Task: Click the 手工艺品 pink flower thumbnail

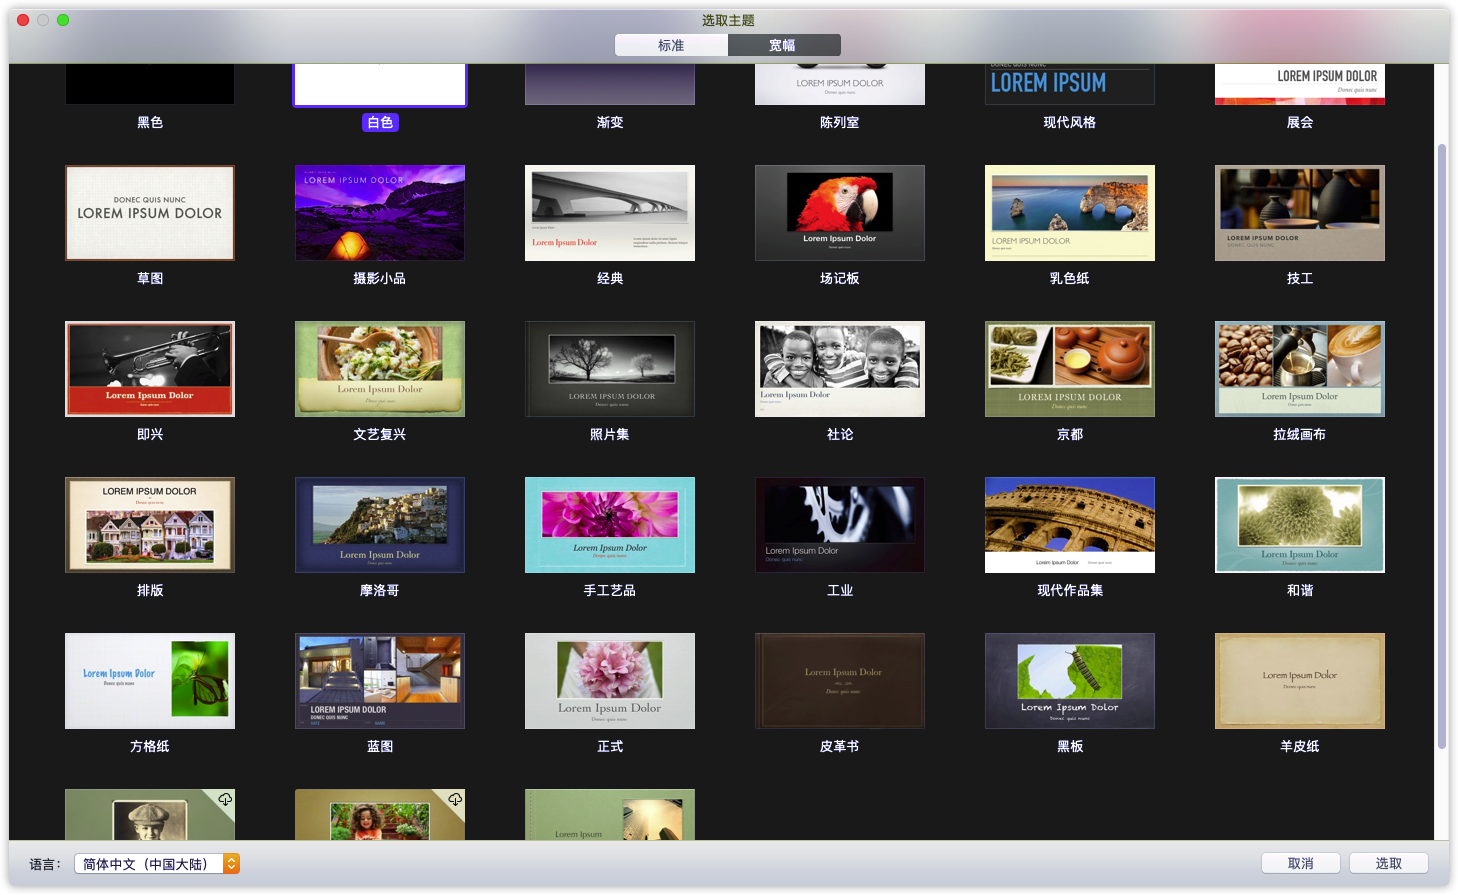Action: [x=610, y=525]
